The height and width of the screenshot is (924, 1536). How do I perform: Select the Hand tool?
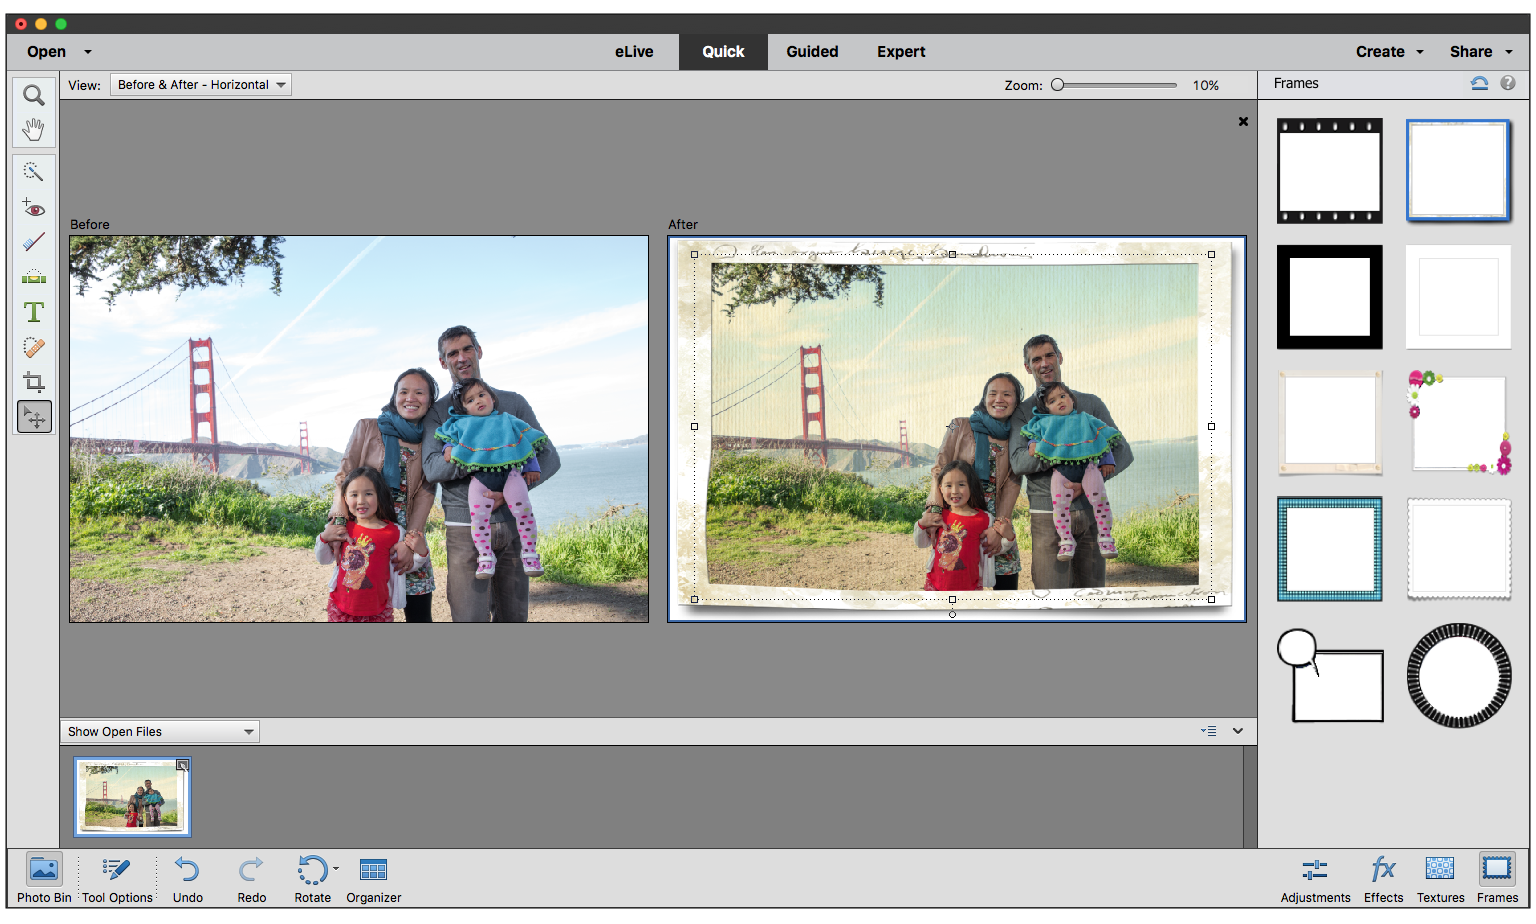[x=34, y=129]
